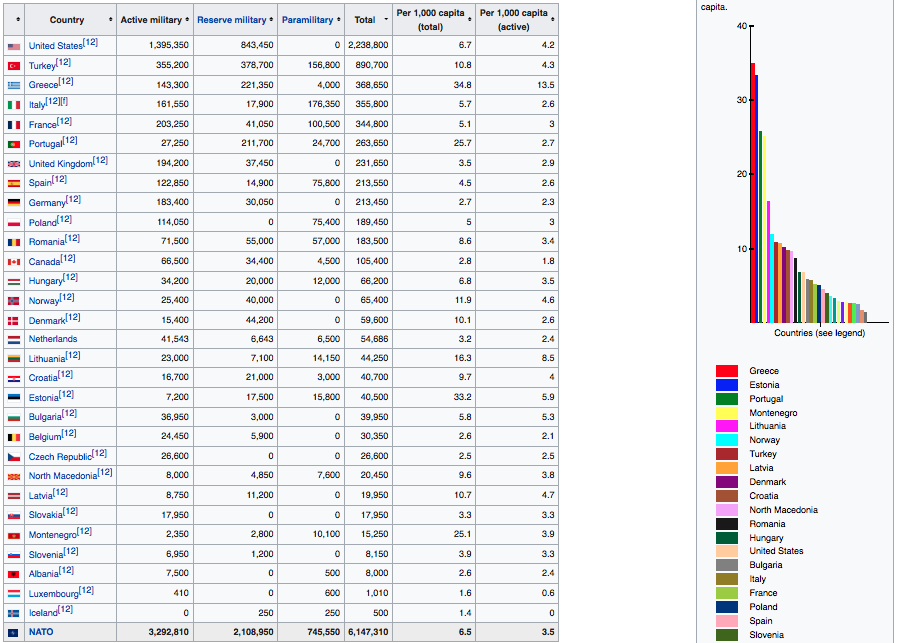The width and height of the screenshot is (897, 643).
Task: Click the Germany flag icon
Action: 14,203
